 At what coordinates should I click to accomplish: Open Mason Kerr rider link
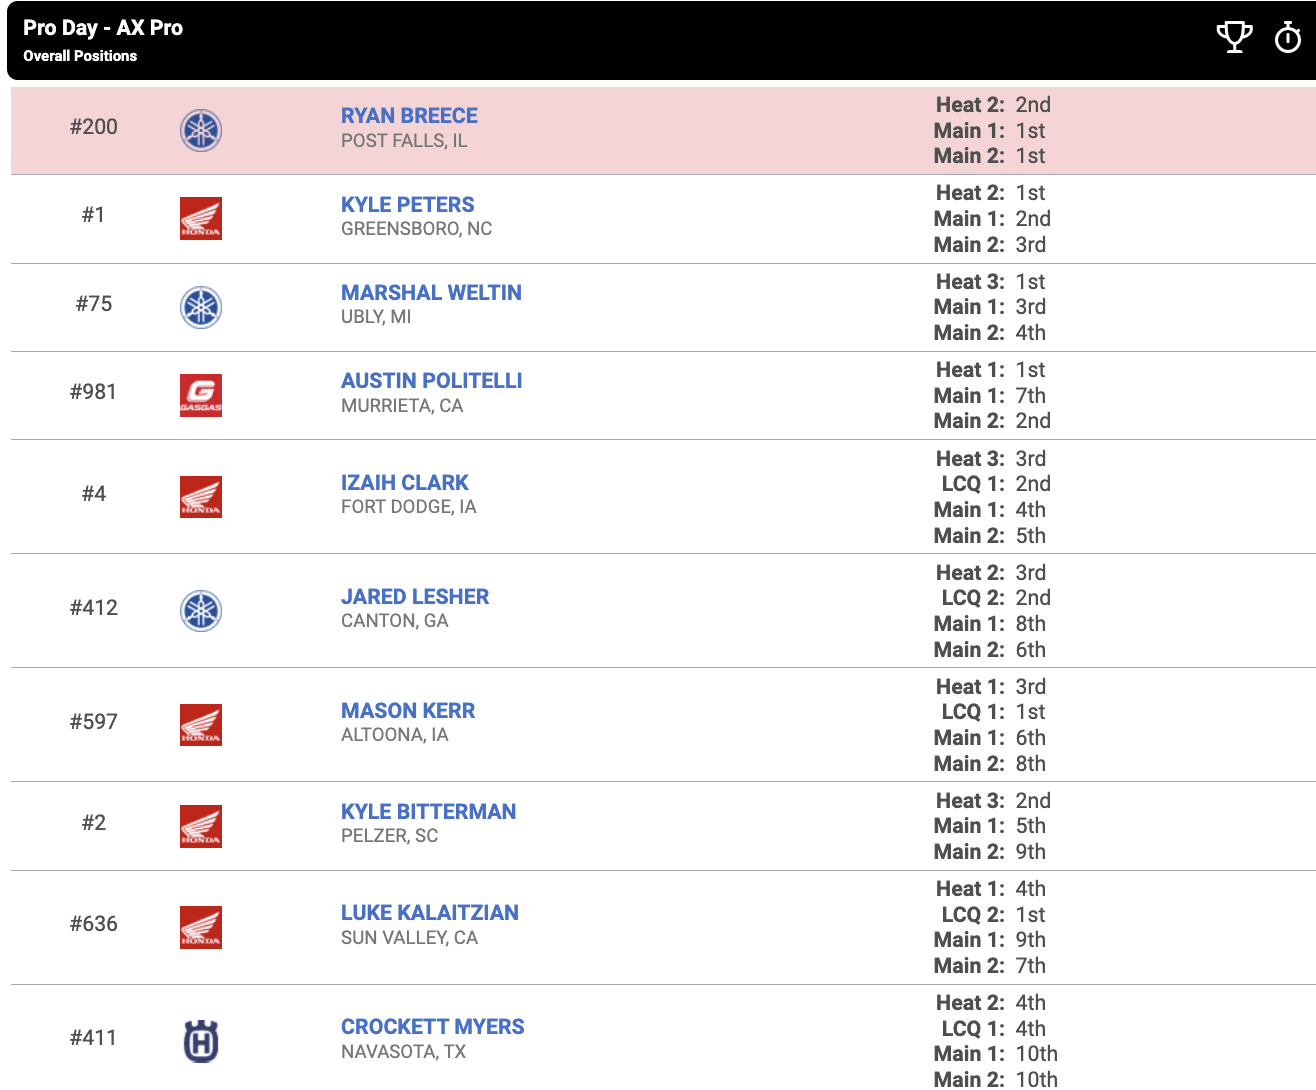407,711
